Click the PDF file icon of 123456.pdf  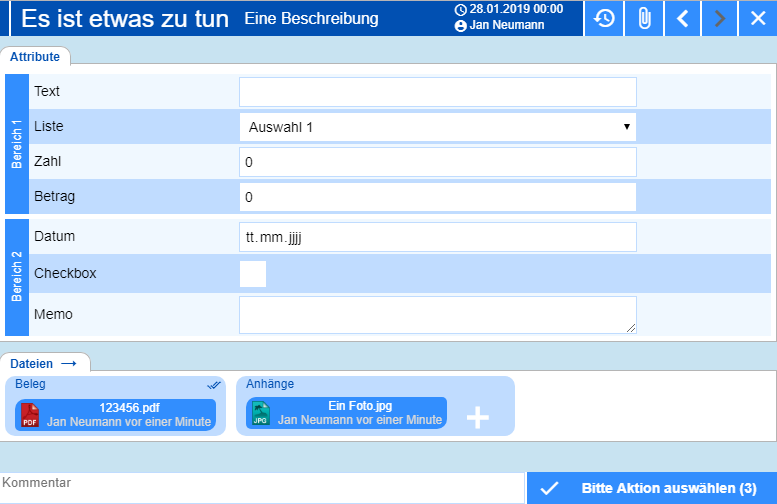point(30,415)
